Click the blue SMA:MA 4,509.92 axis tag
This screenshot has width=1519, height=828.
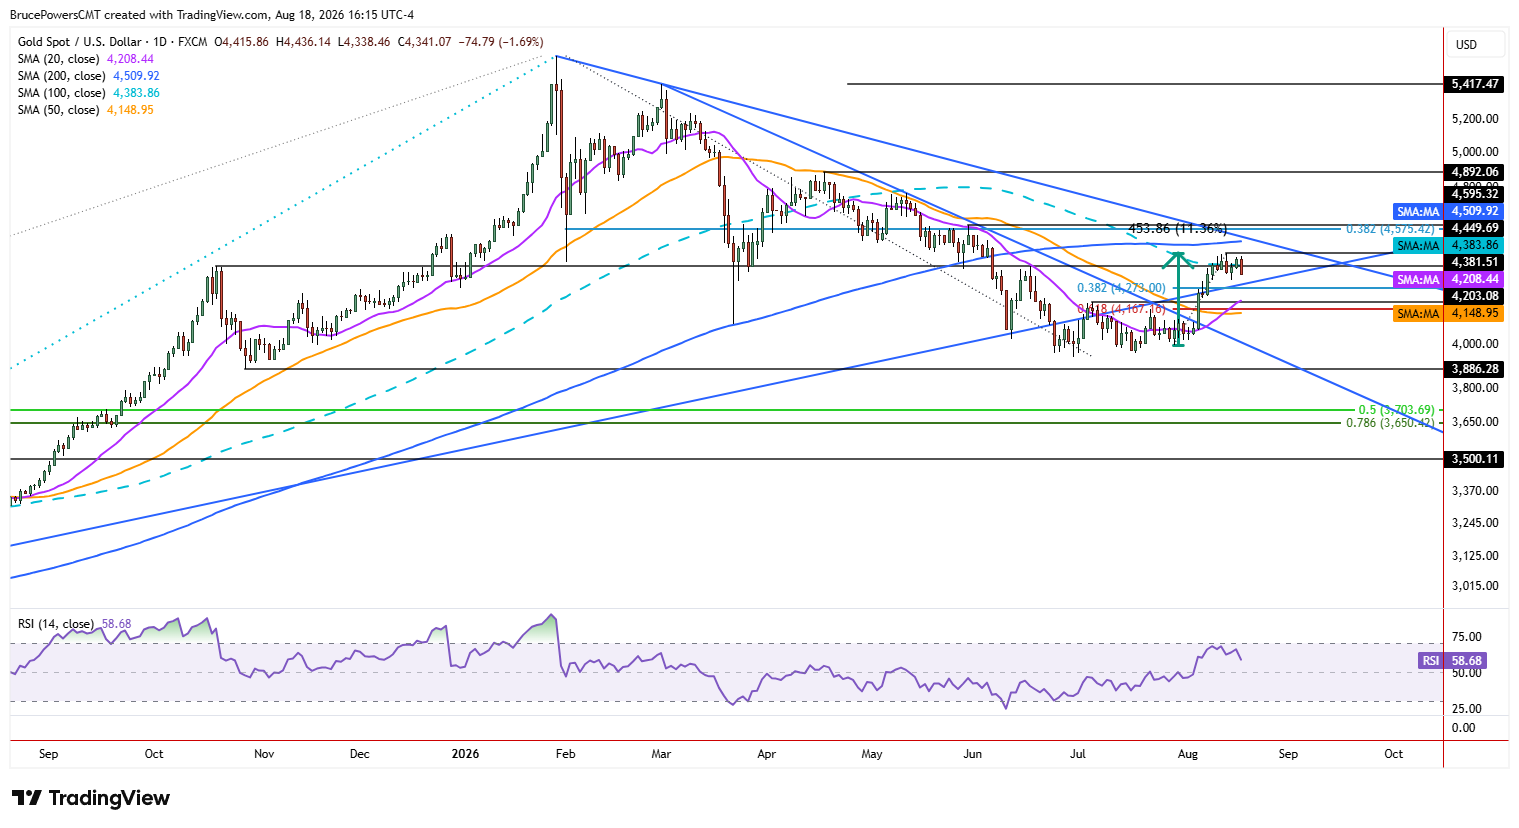[1448, 211]
